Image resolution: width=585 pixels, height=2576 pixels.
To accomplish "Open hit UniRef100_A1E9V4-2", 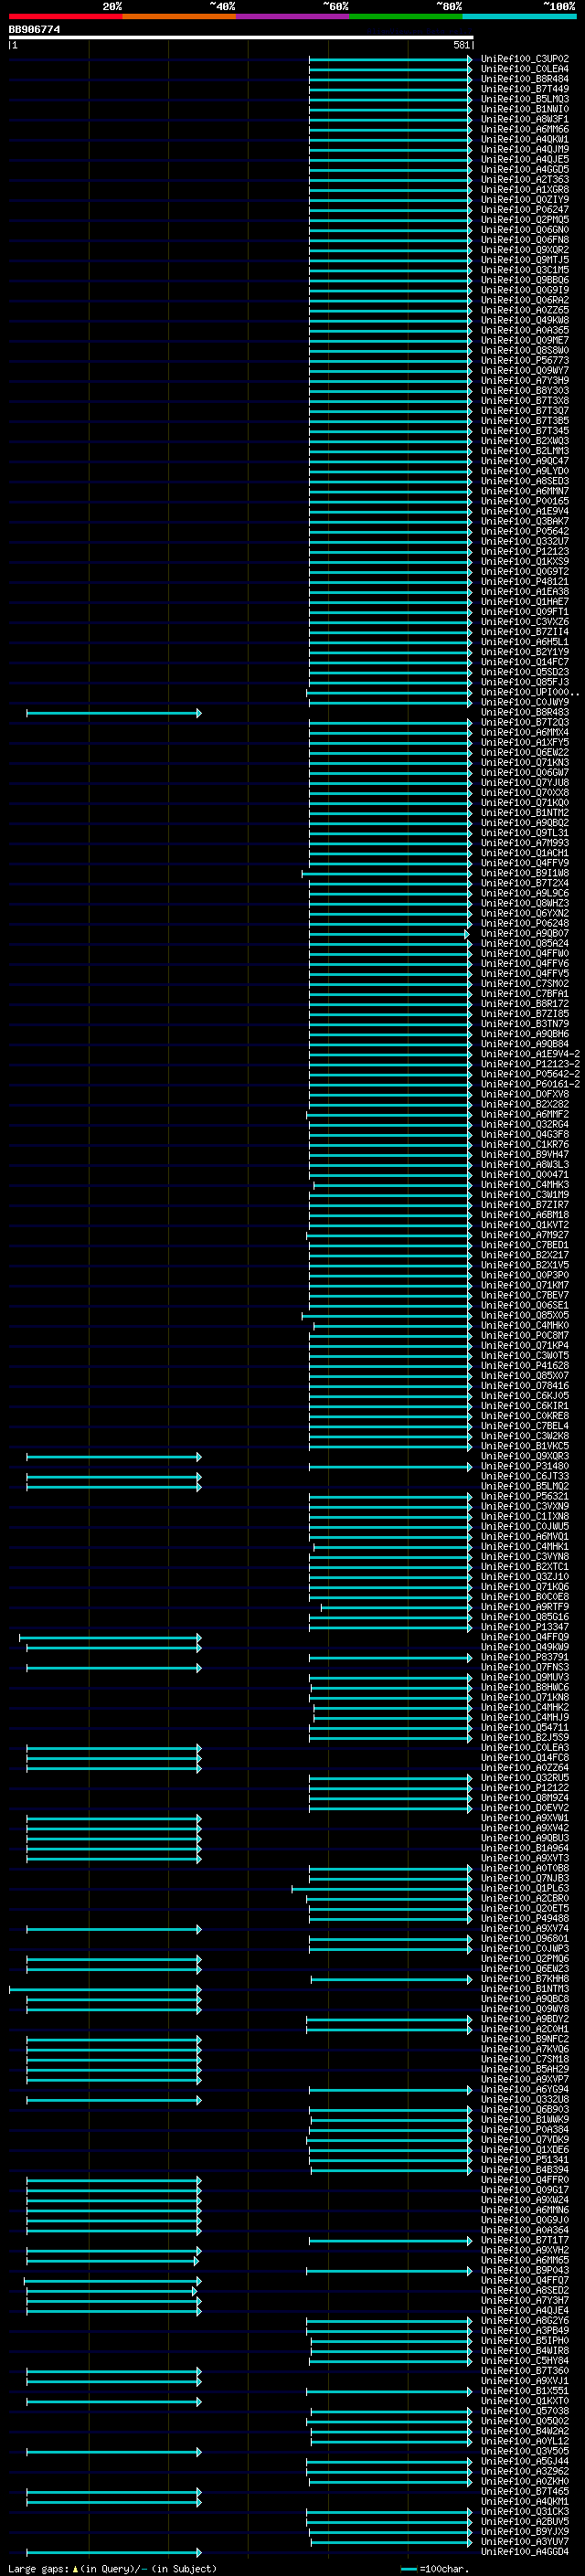I will click(530, 1055).
